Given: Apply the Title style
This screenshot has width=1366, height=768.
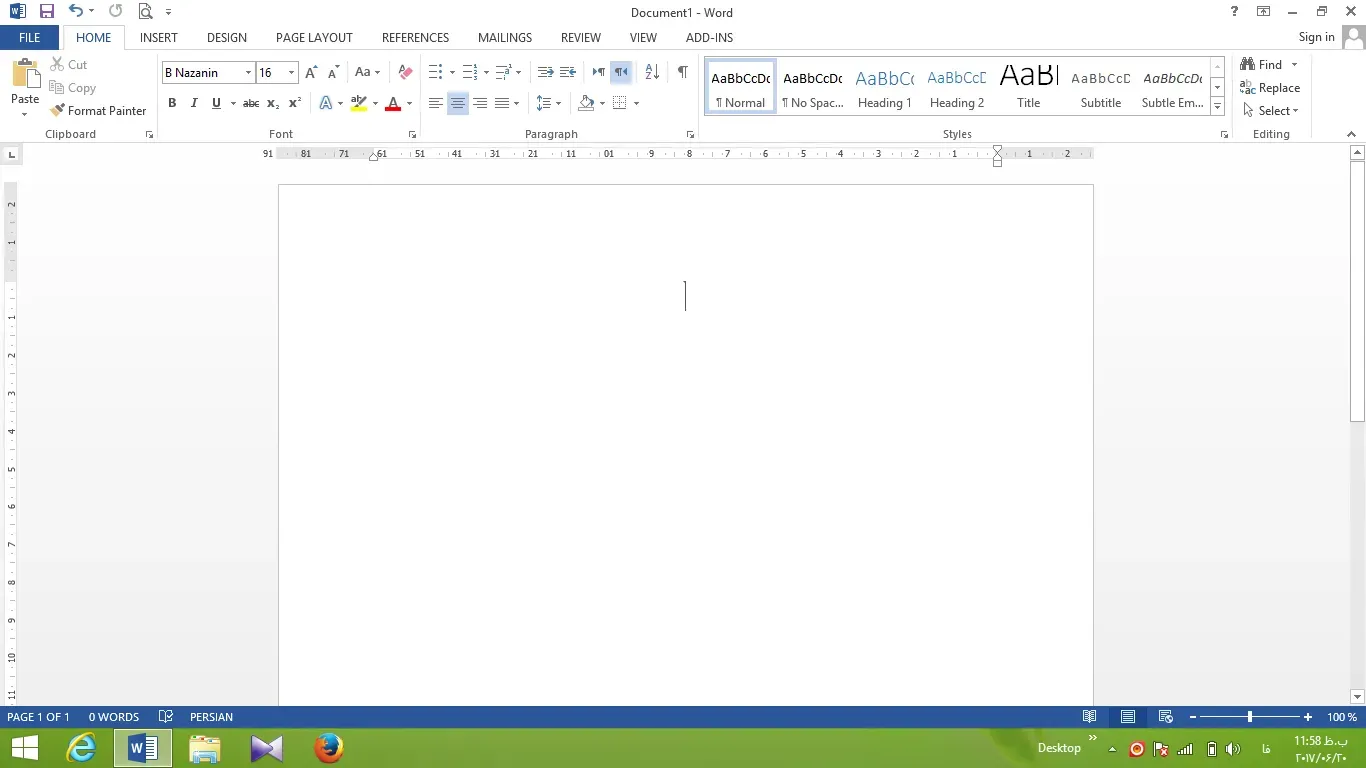Looking at the screenshot, I should click(1029, 87).
